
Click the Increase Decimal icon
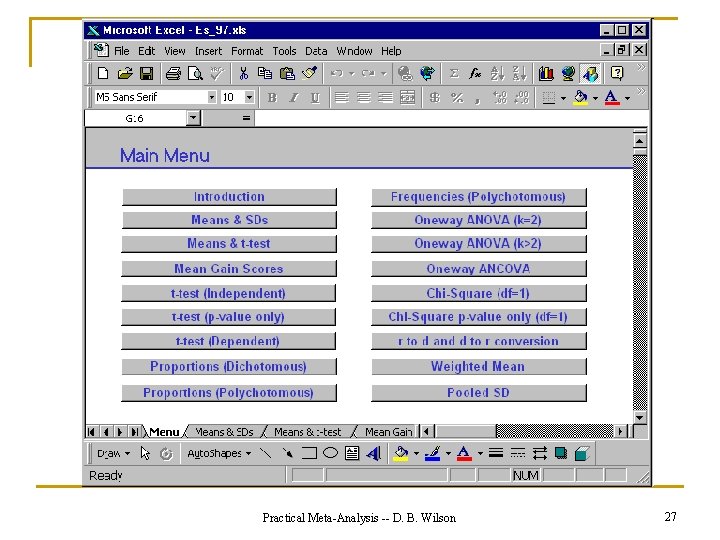[500, 97]
